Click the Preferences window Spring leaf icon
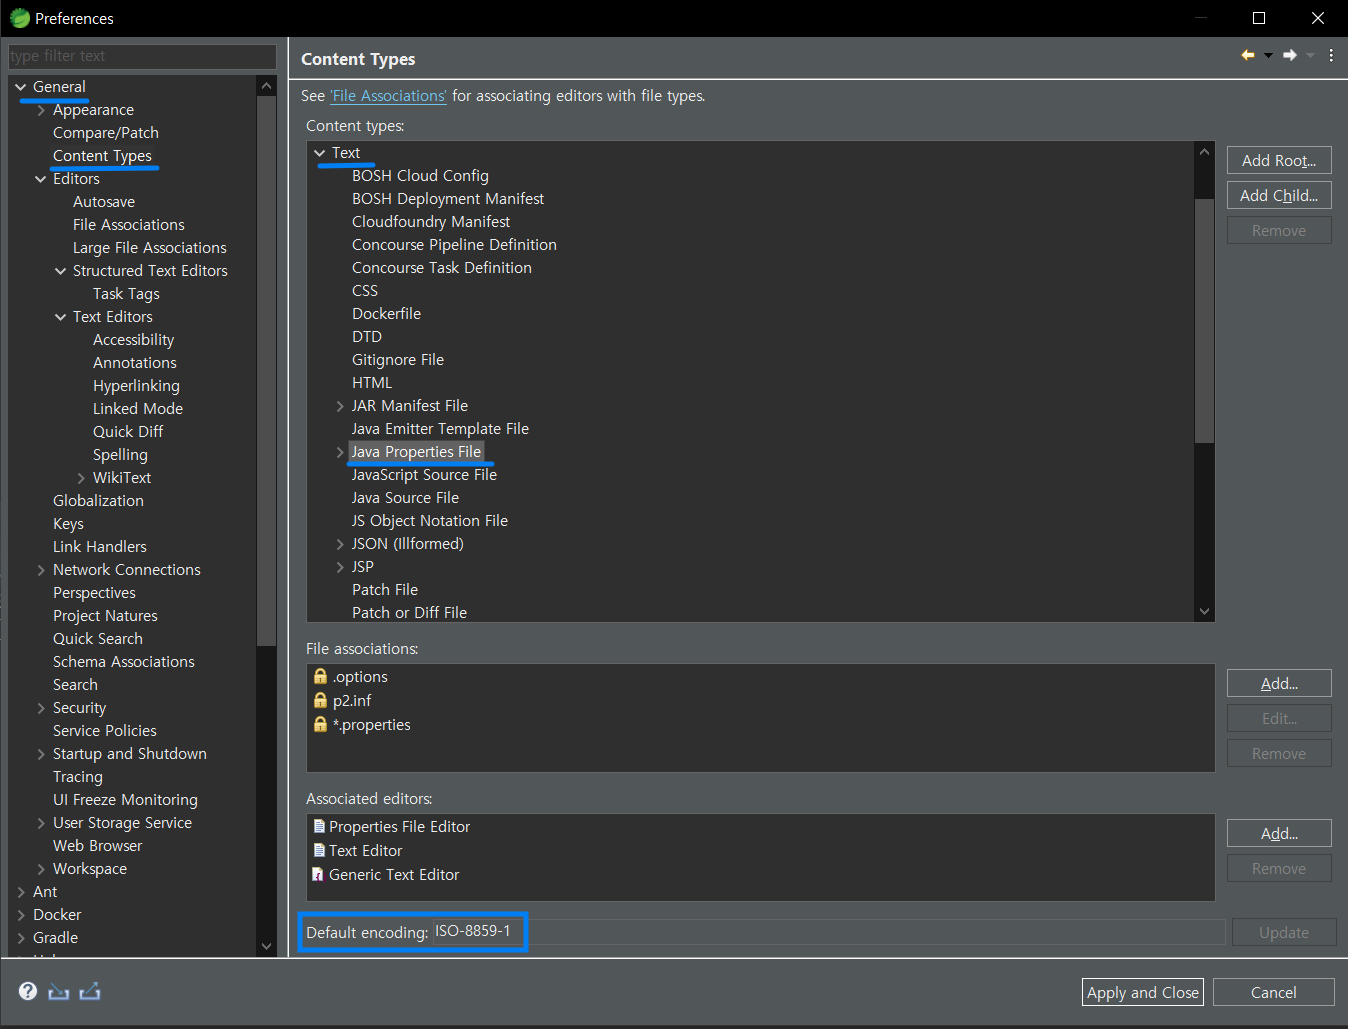The image size is (1348, 1029). (19, 18)
